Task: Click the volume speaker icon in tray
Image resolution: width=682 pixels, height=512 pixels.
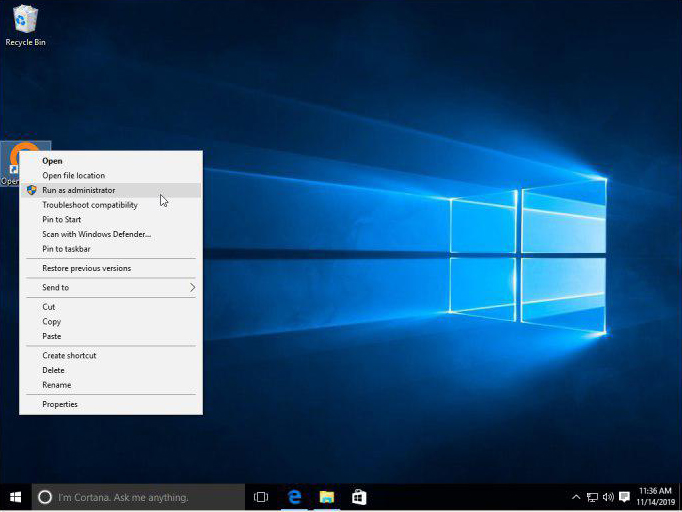Action: pyautogui.click(x=608, y=497)
